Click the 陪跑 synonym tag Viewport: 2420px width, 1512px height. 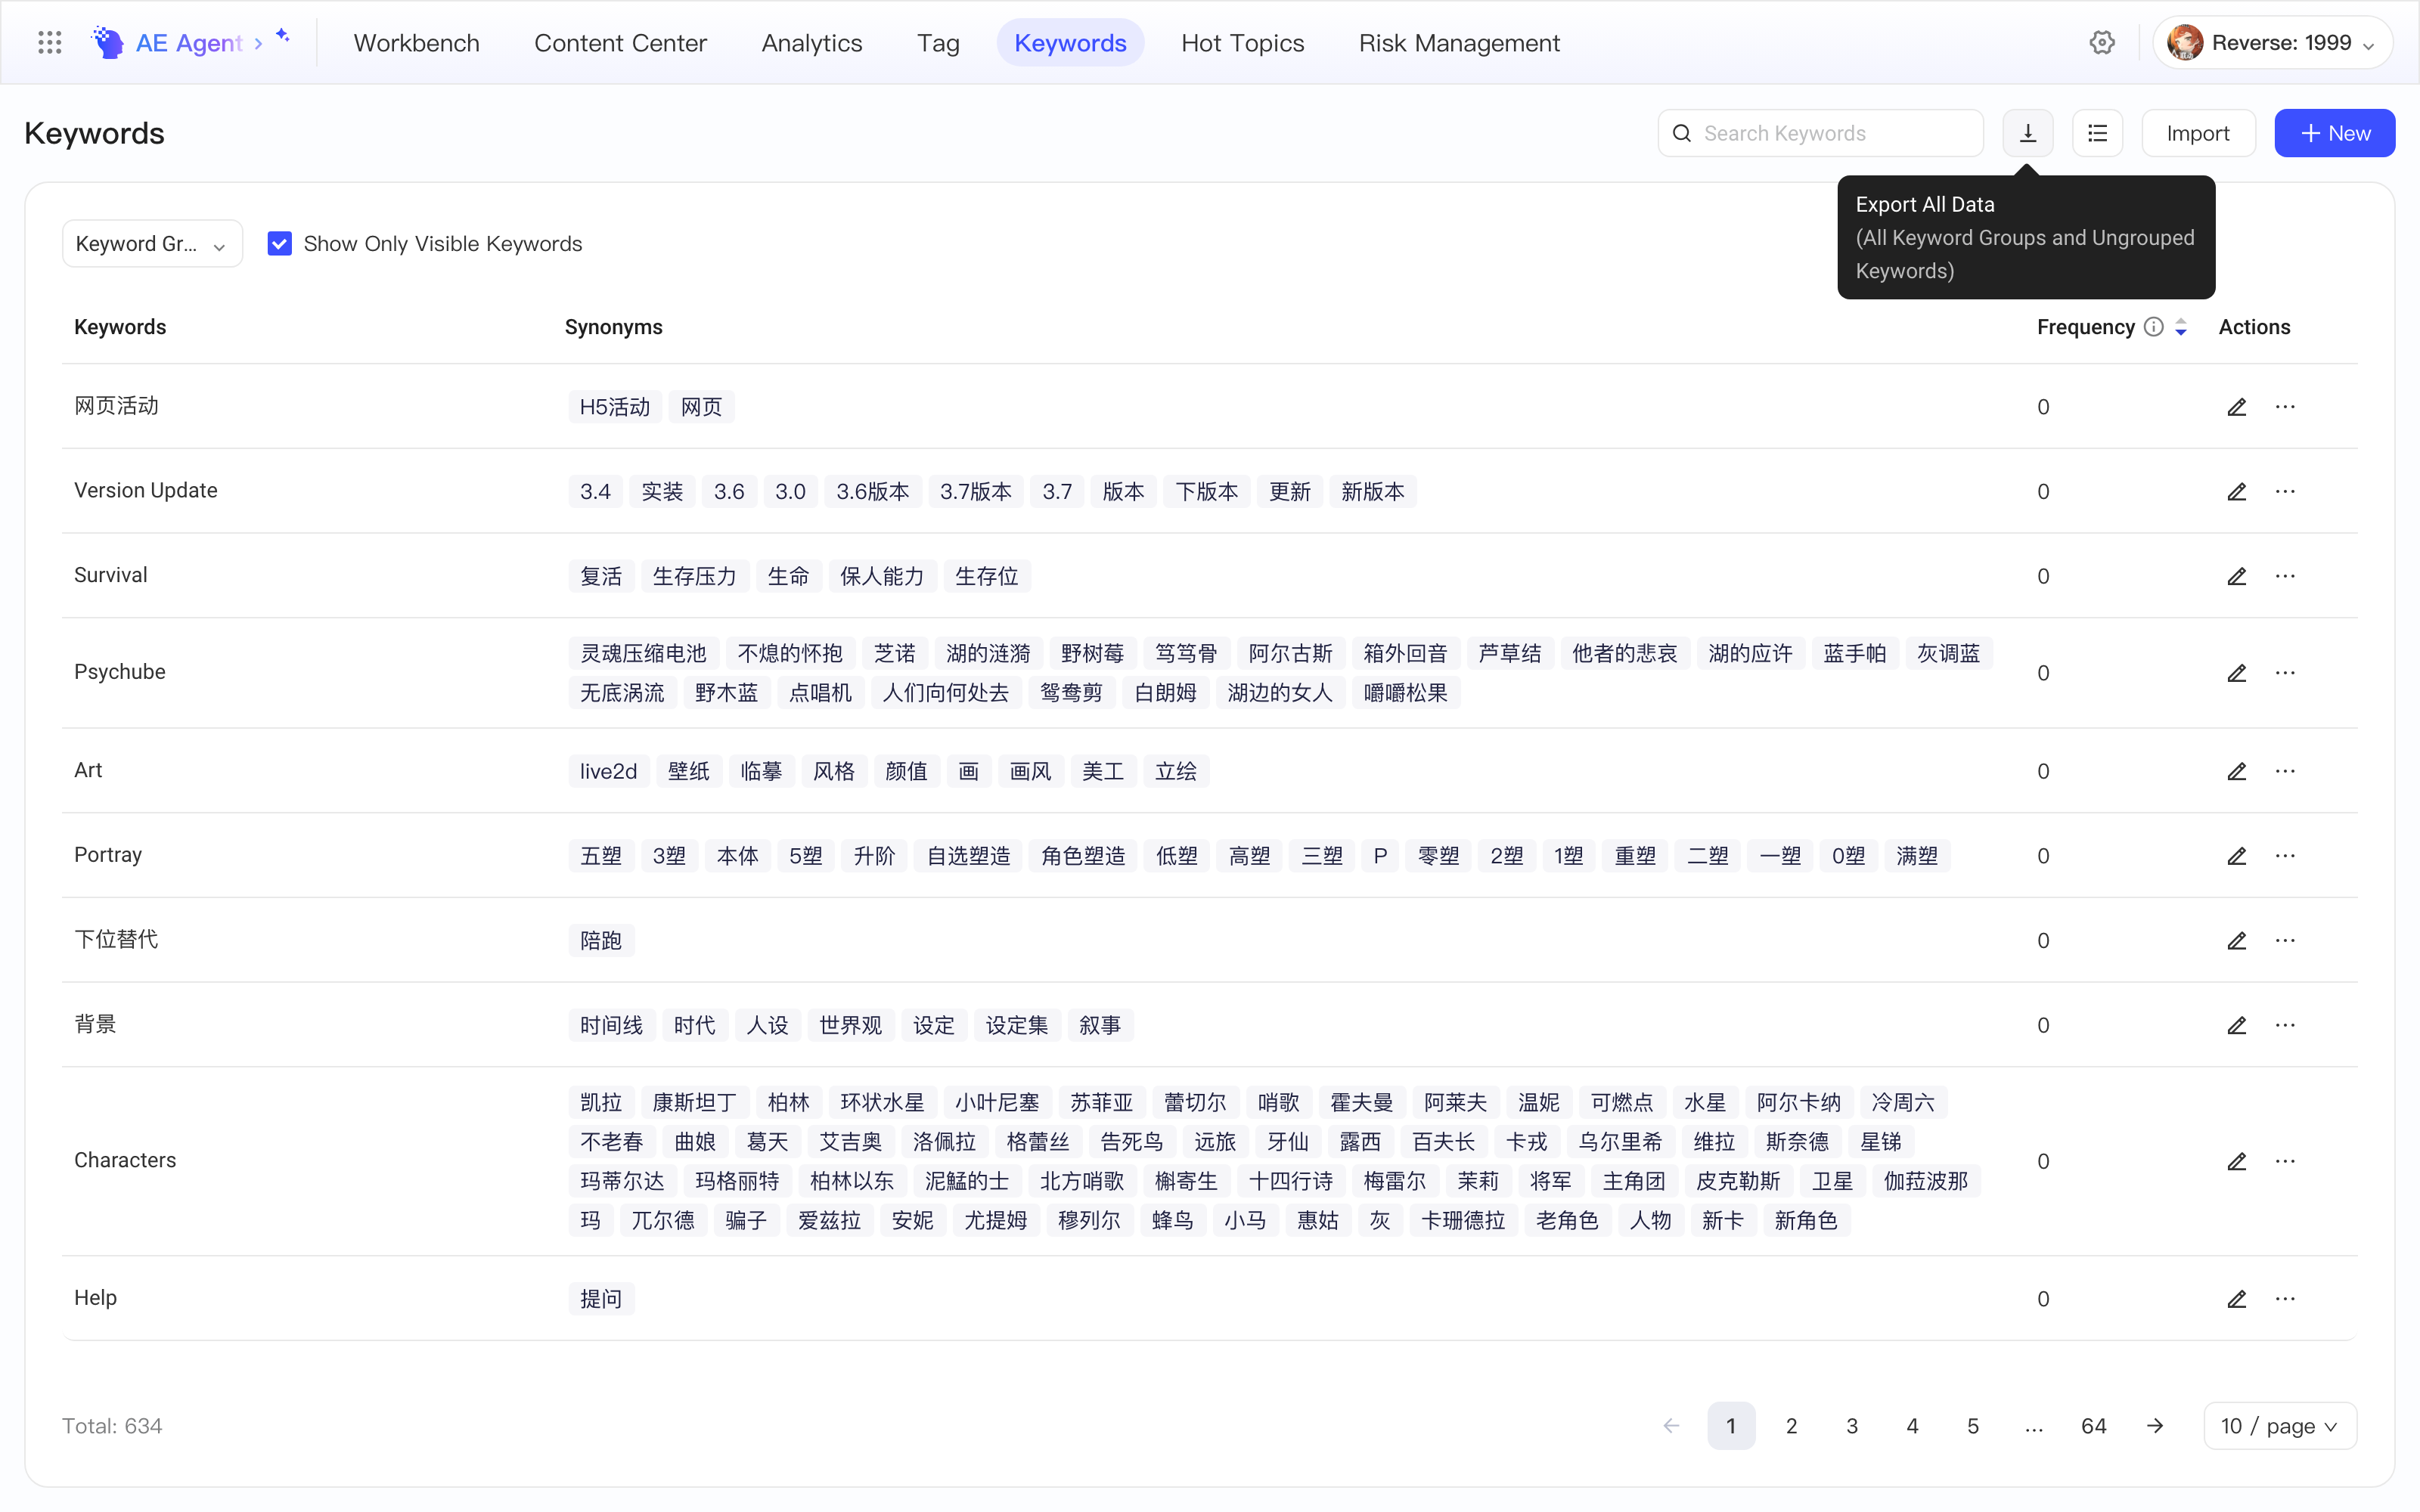point(601,941)
